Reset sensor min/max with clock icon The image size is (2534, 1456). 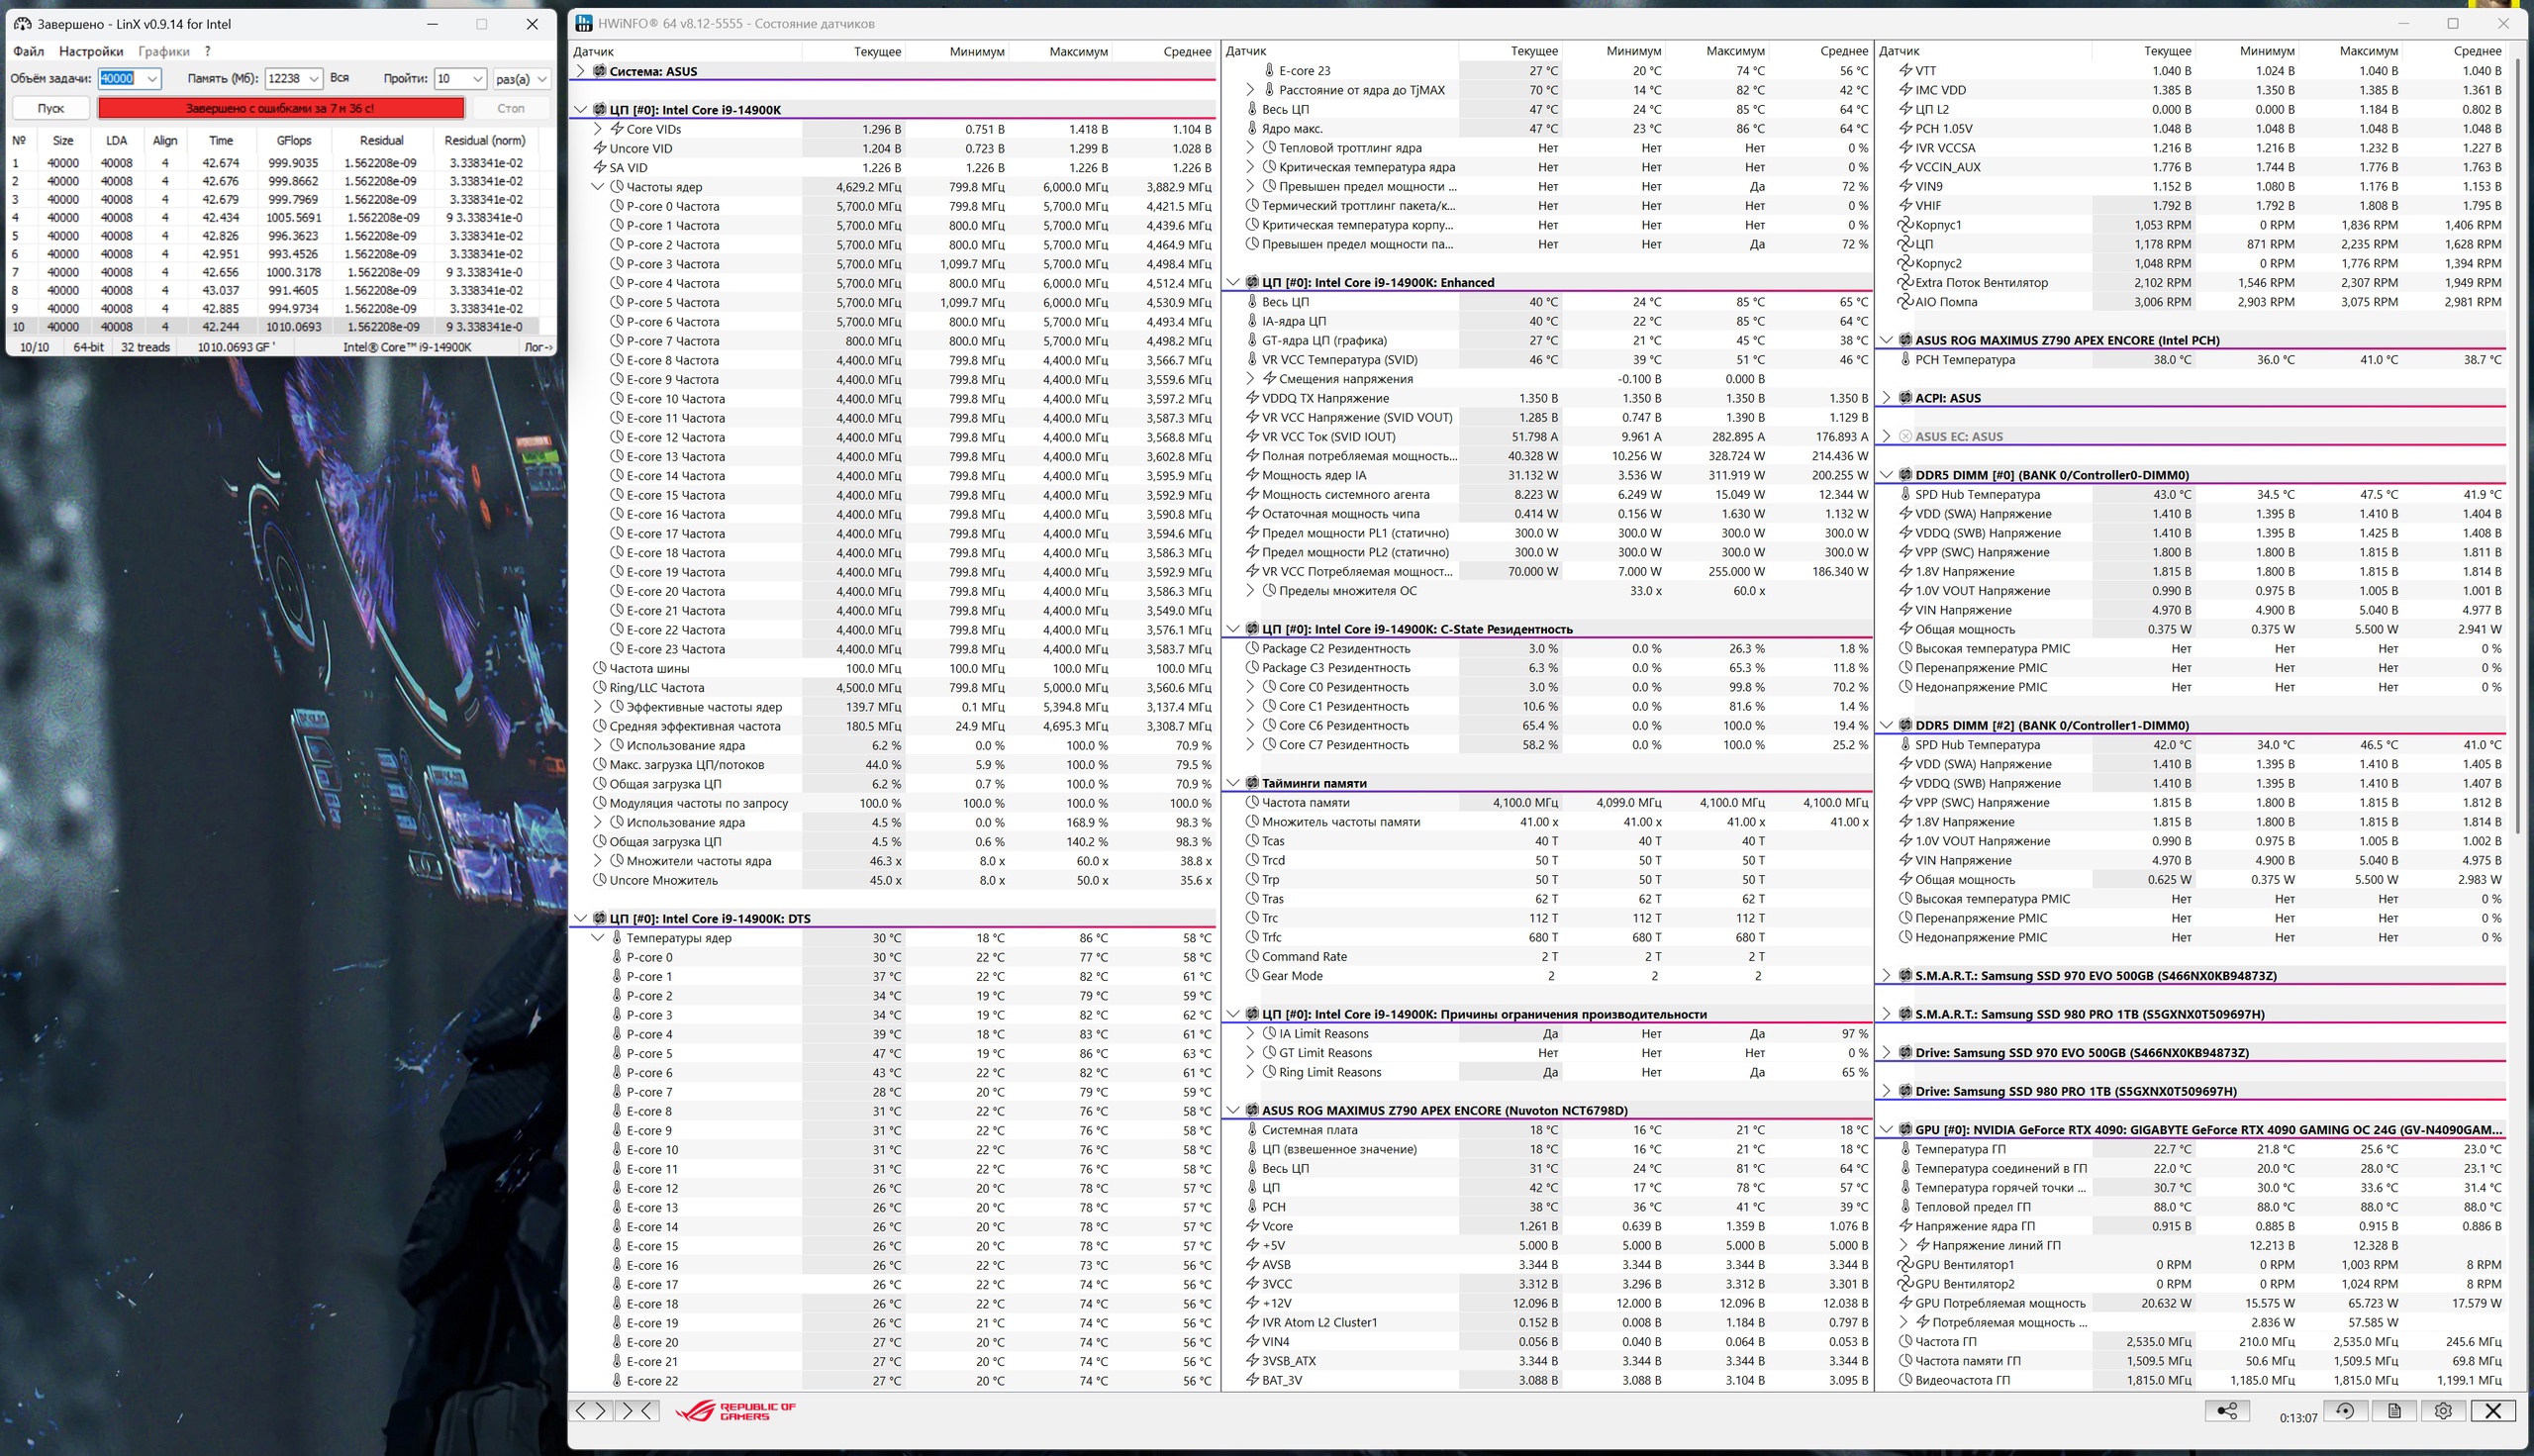coord(2345,1411)
